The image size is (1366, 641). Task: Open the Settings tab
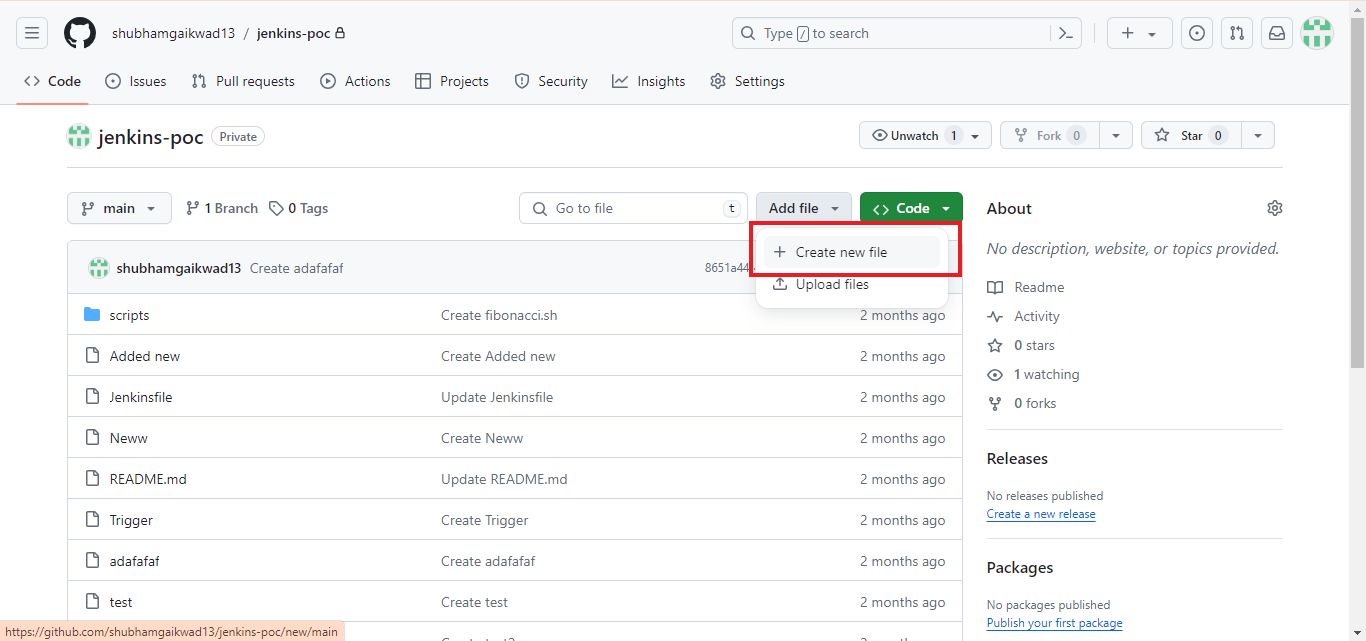click(747, 81)
